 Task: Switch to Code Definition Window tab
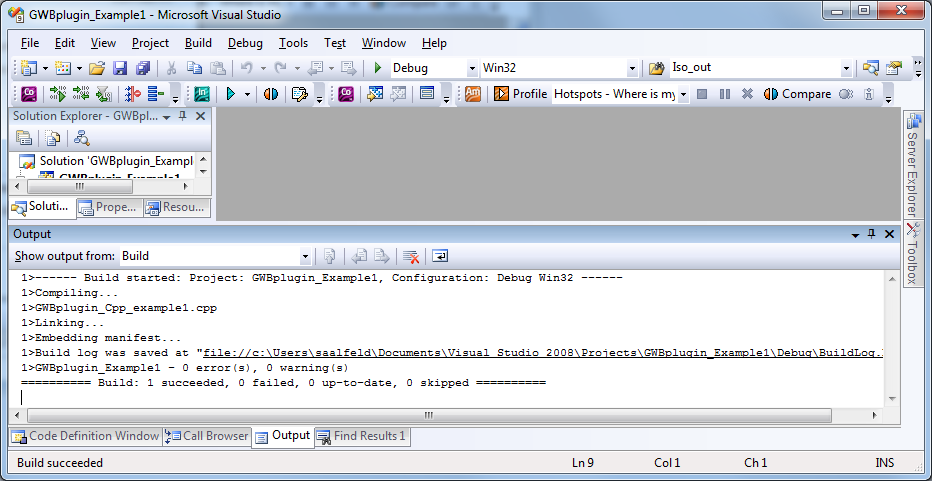click(86, 436)
